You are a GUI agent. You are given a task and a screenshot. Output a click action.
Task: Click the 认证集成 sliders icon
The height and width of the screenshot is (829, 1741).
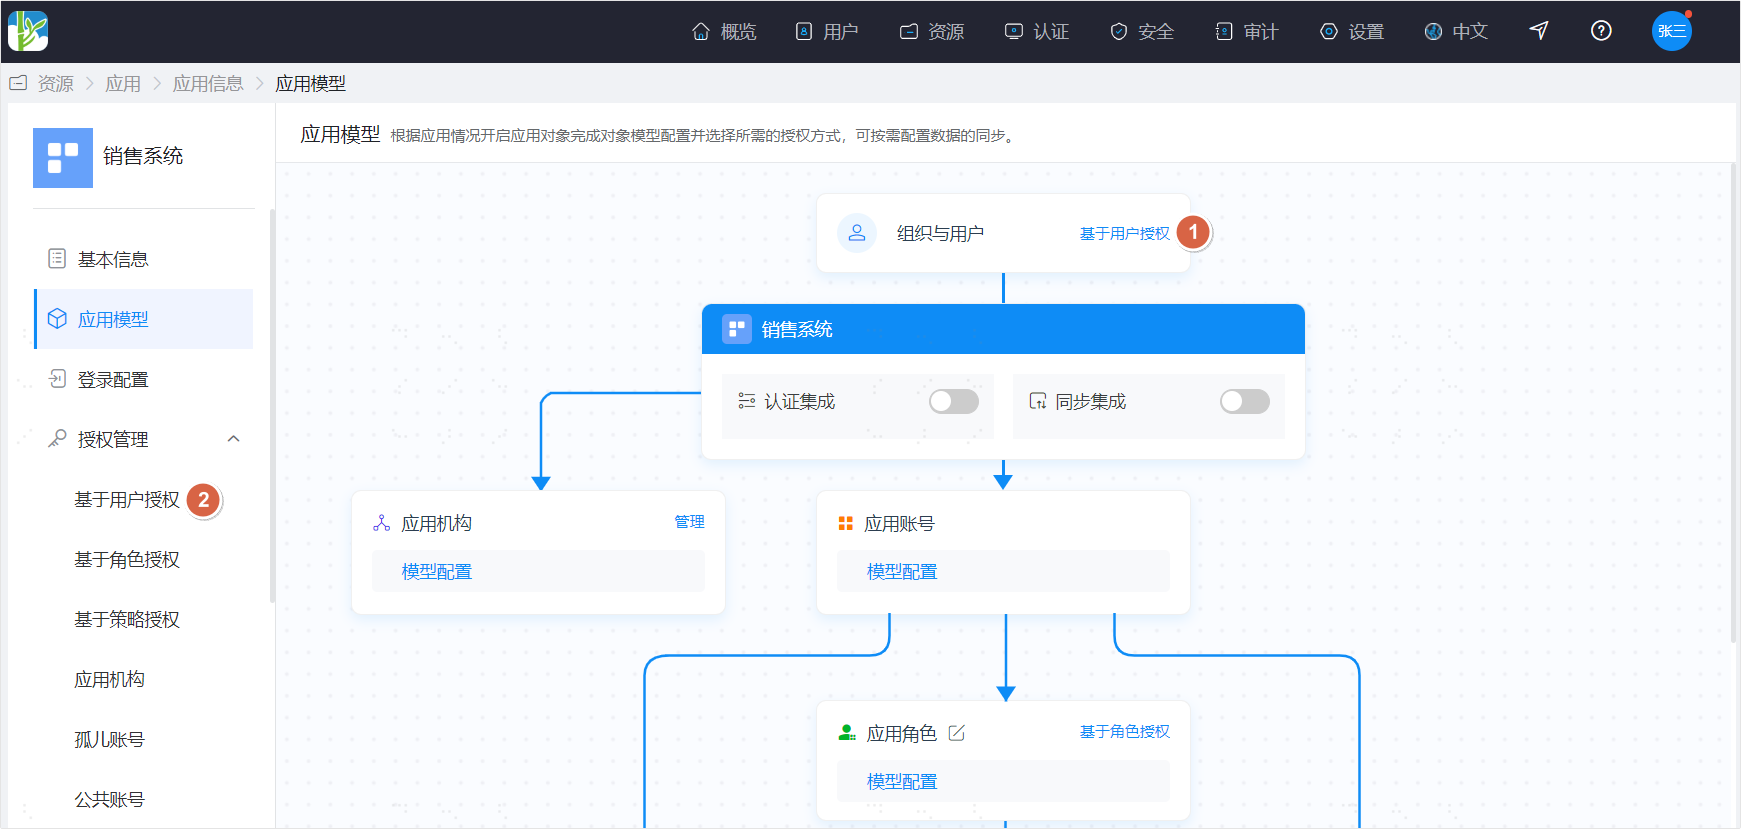click(747, 401)
